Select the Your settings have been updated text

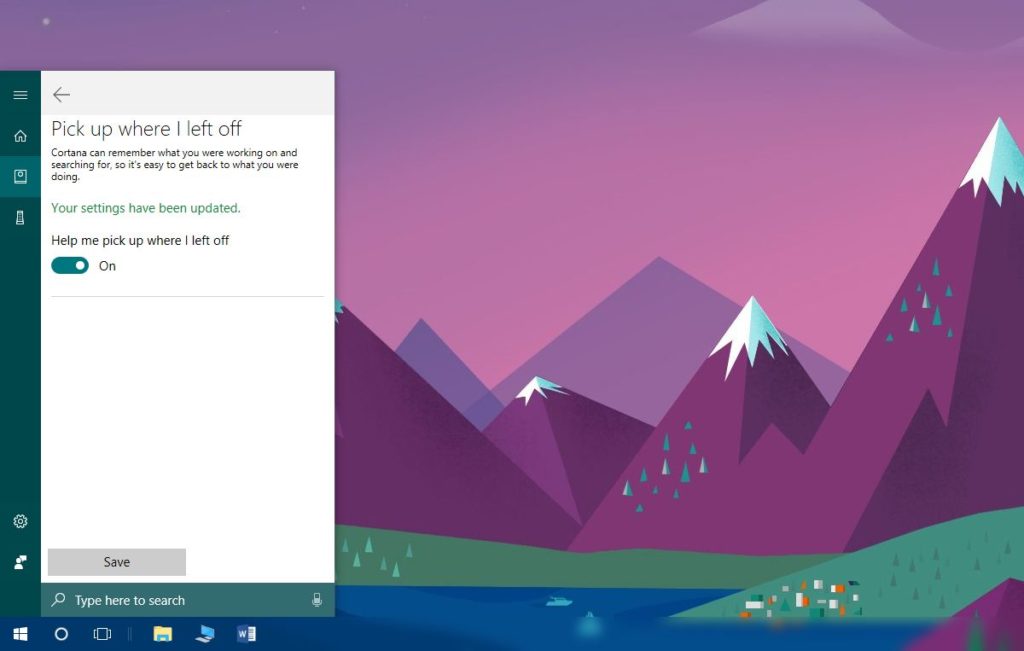click(x=146, y=208)
